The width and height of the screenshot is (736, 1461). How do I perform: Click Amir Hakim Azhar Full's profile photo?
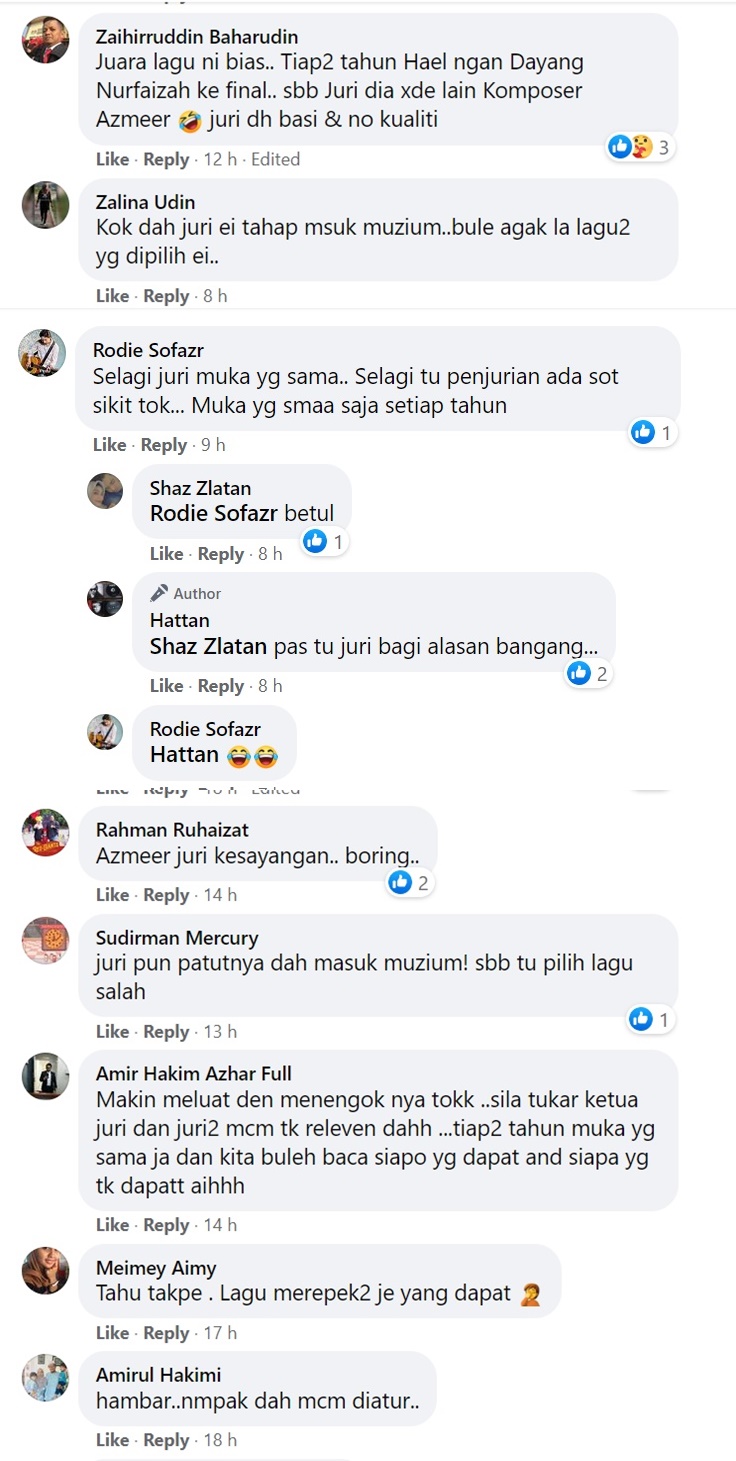tap(46, 1077)
